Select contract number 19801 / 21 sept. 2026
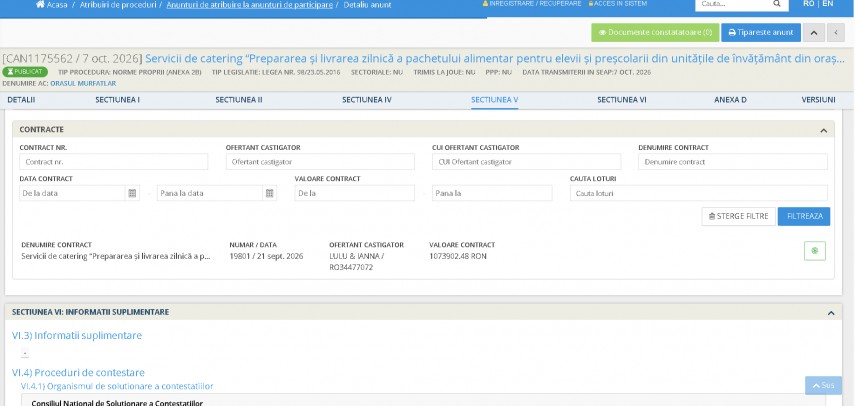855x406 pixels. tap(266, 256)
